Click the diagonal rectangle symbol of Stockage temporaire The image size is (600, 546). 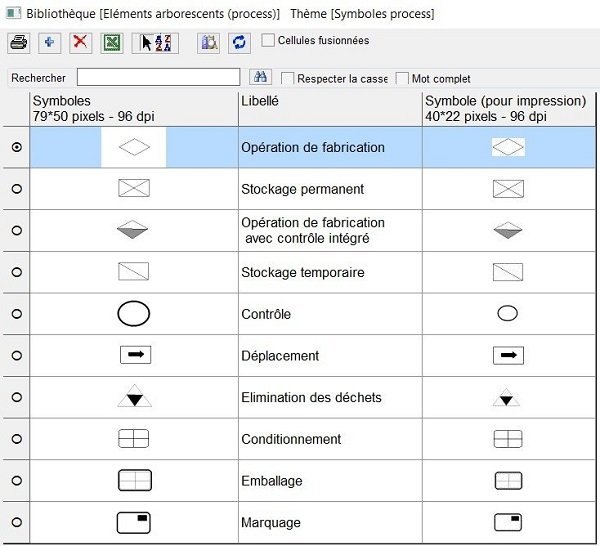tap(134, 271)
